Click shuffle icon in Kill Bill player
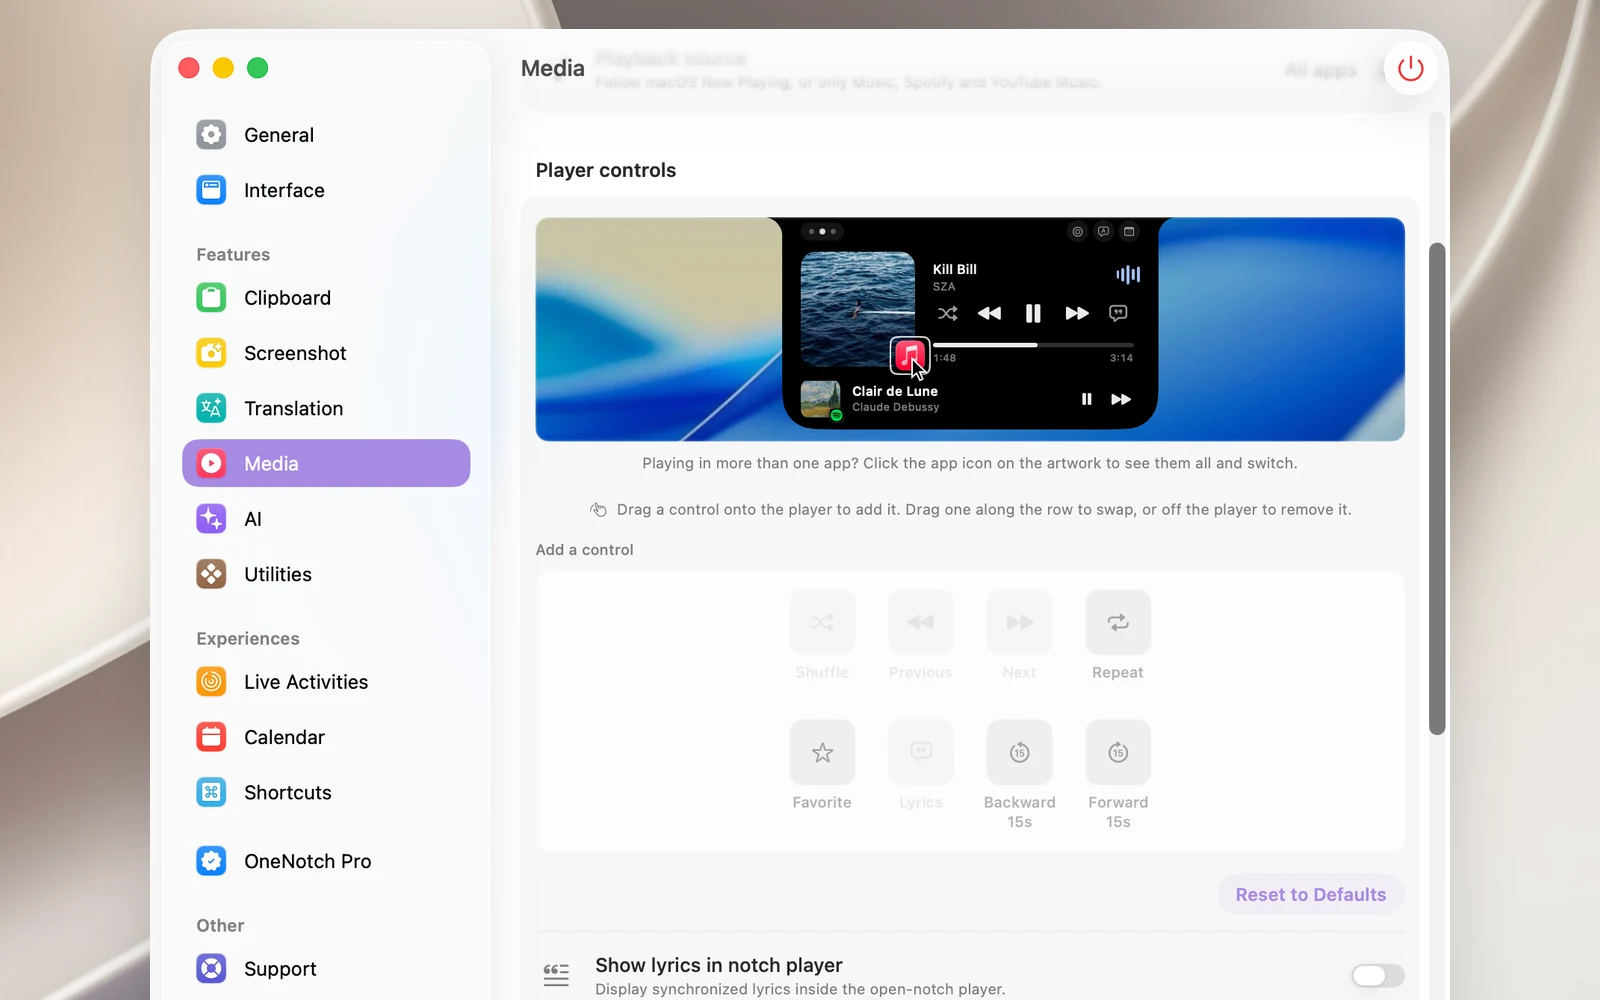1600x1000 pixels. click(x=948, y=313)
